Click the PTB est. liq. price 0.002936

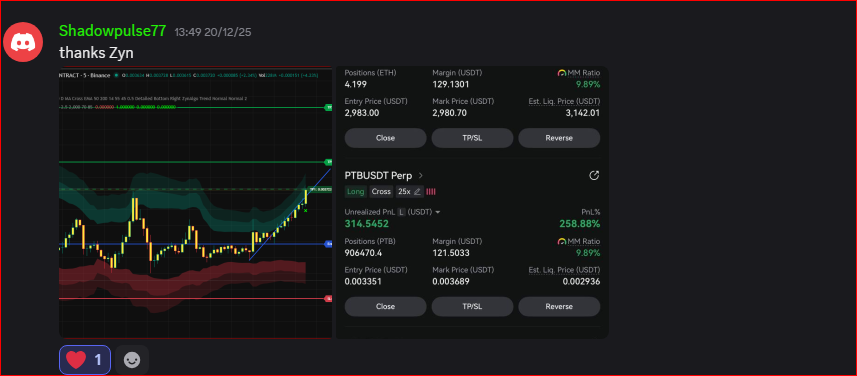pyautogui.click(x=581, y=282)
